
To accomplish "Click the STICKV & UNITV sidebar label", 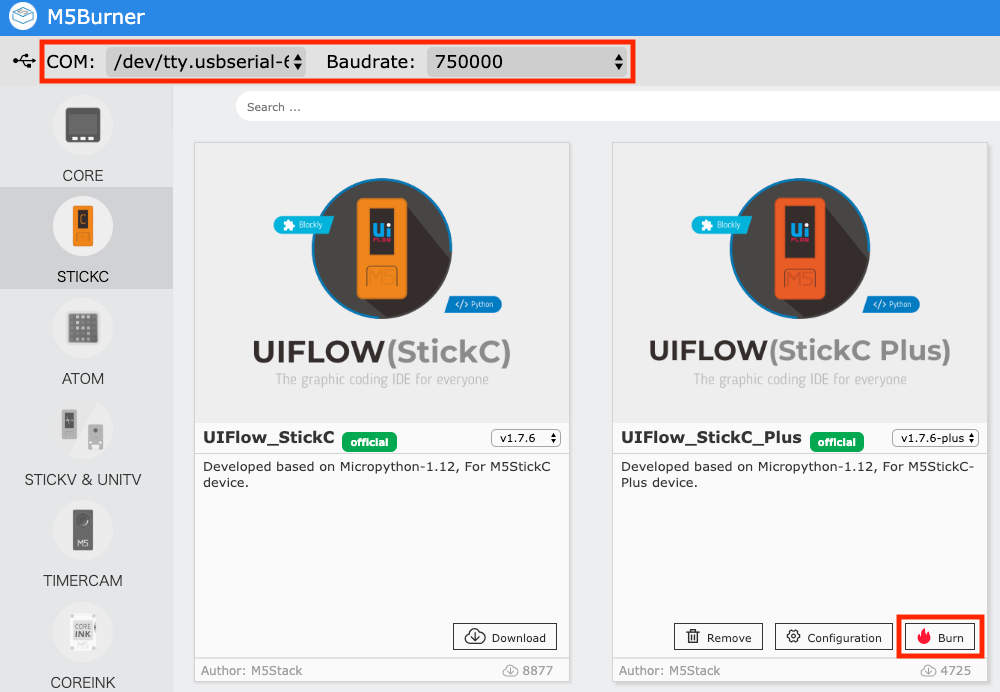I will (83, 480).
